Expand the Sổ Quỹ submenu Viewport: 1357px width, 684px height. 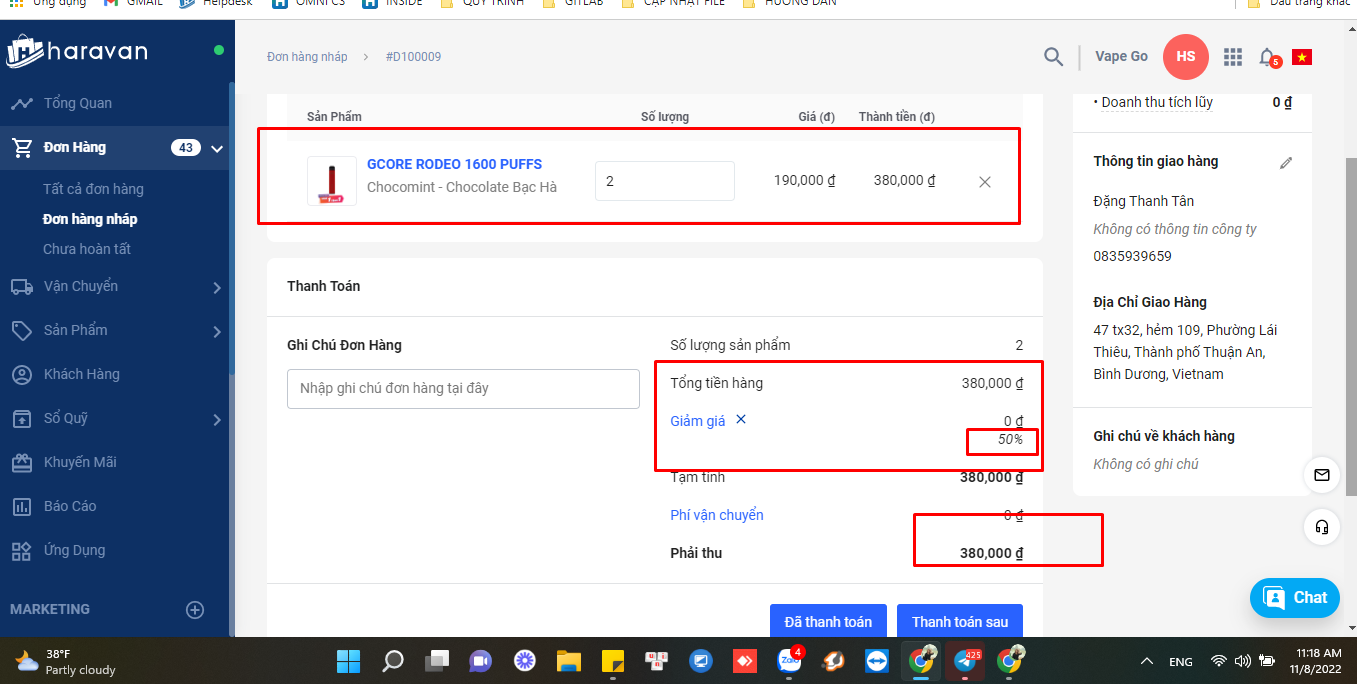click(217, 420)
